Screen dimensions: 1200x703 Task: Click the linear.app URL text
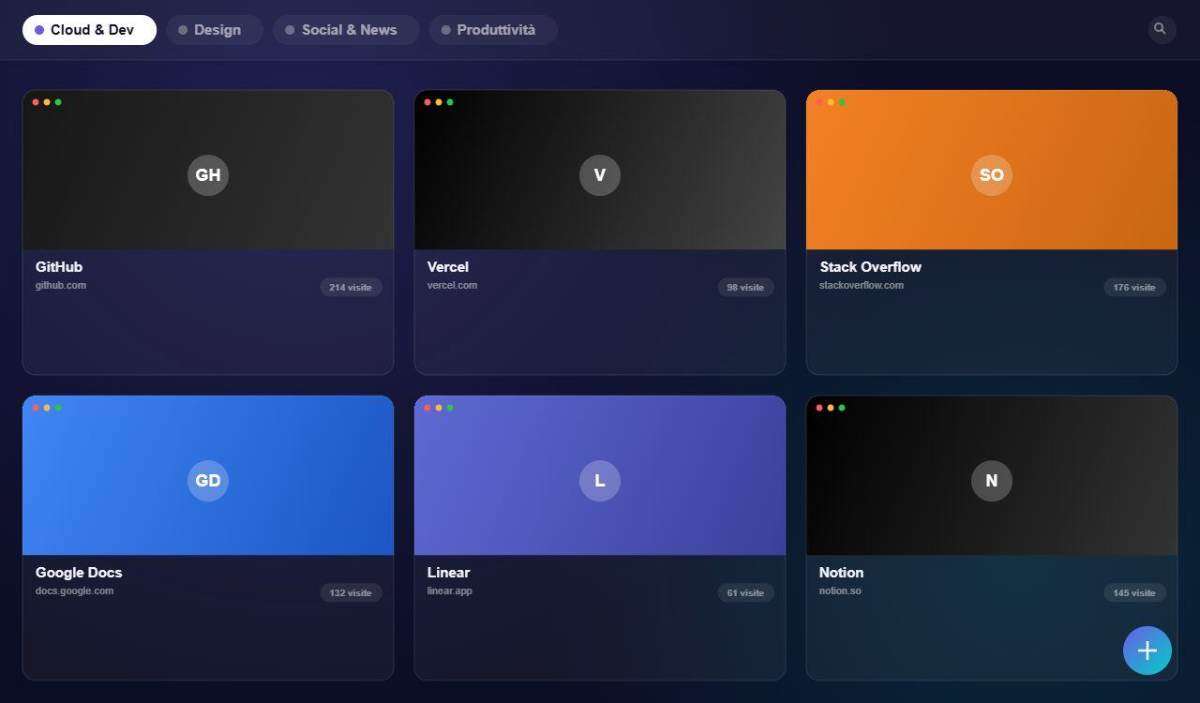[x=449, y=592]
